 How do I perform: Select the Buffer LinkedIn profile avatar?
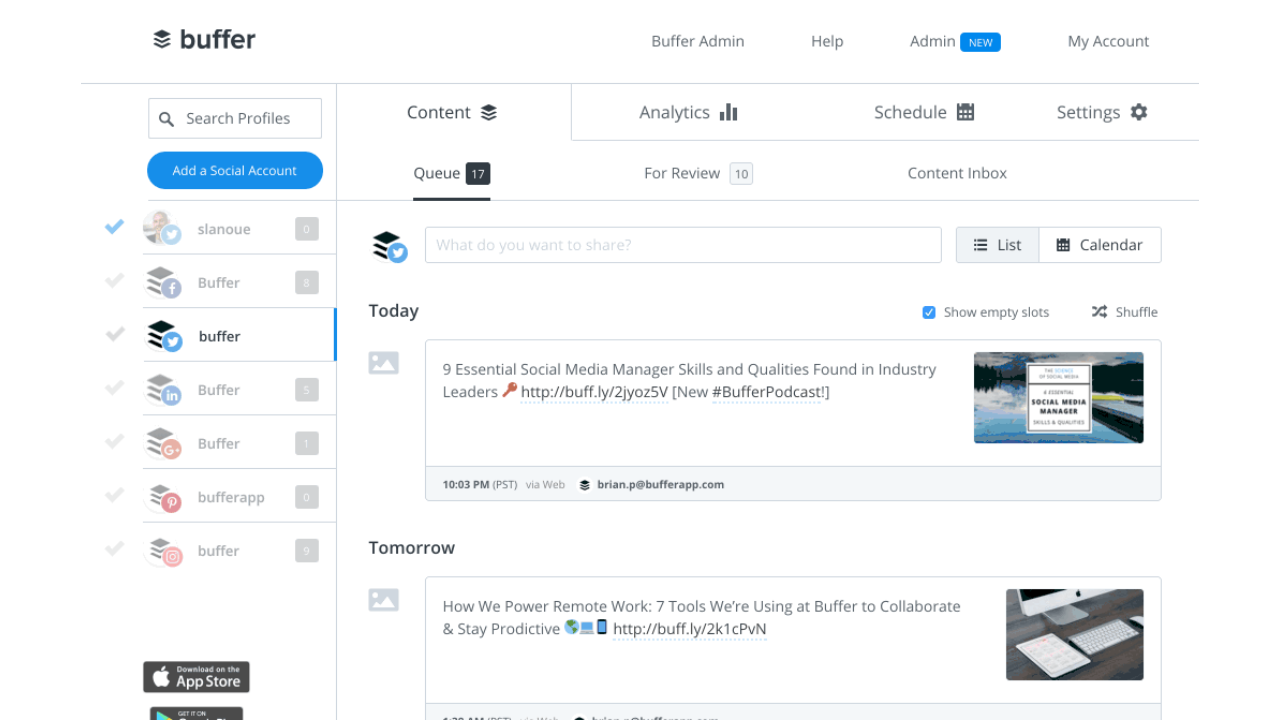[x=163, y=390]
